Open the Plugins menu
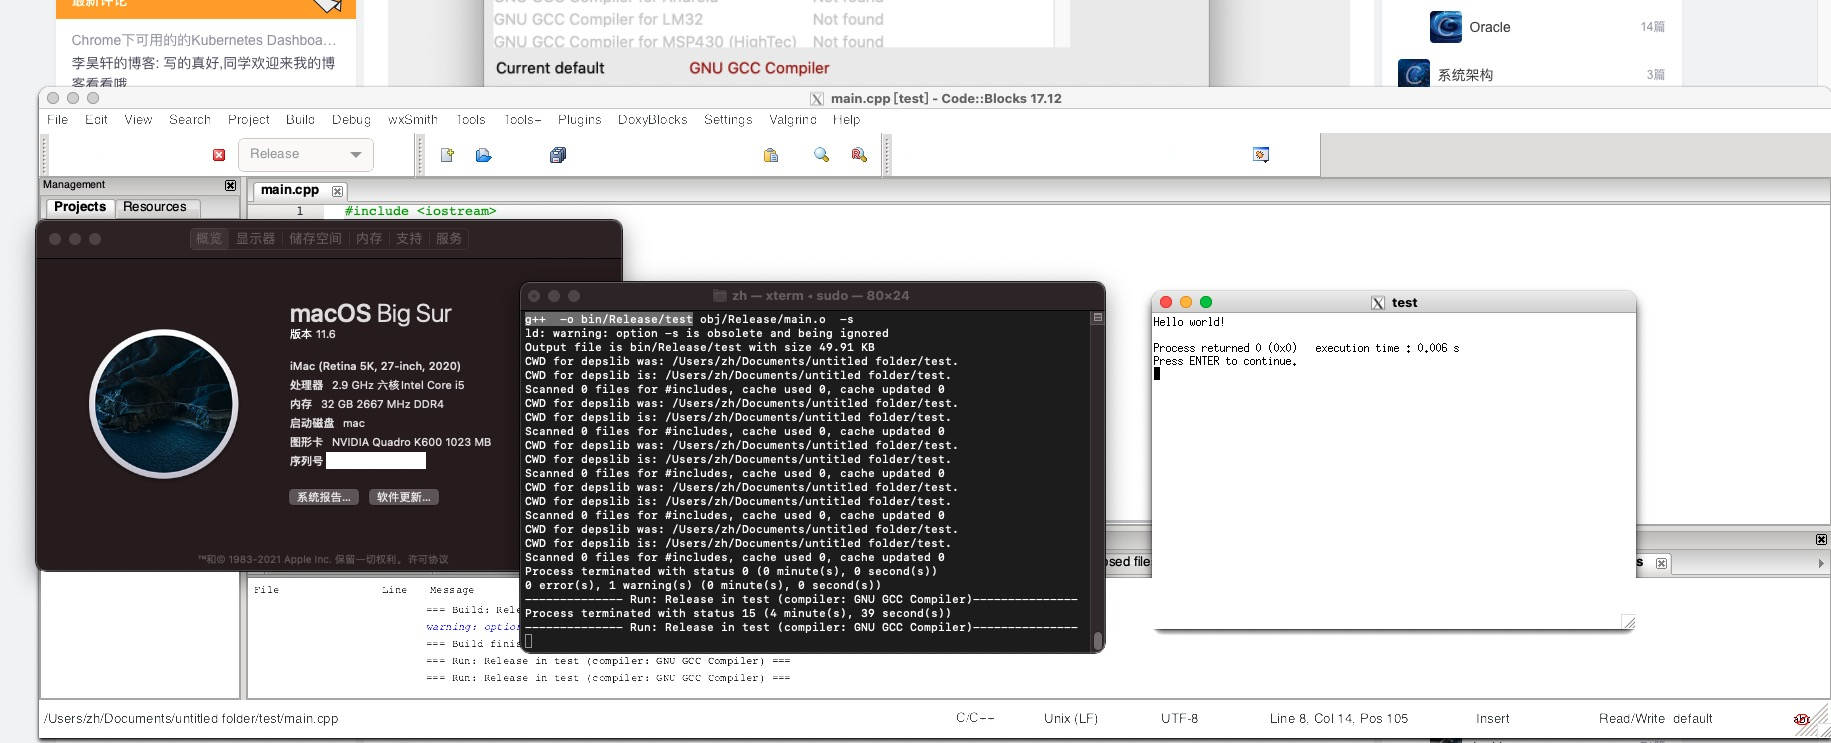Viewport: 1831px width, 743px height. (580, 120)
